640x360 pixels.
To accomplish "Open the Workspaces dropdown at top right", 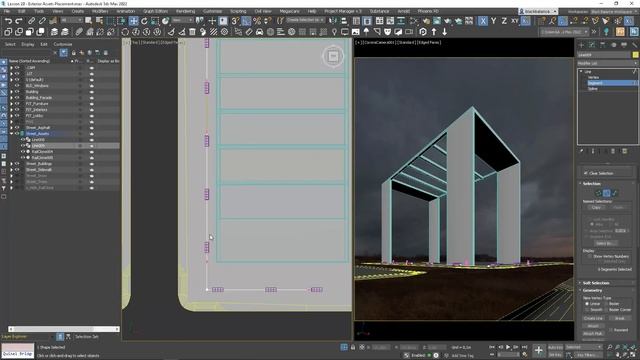I will [613, 11].
